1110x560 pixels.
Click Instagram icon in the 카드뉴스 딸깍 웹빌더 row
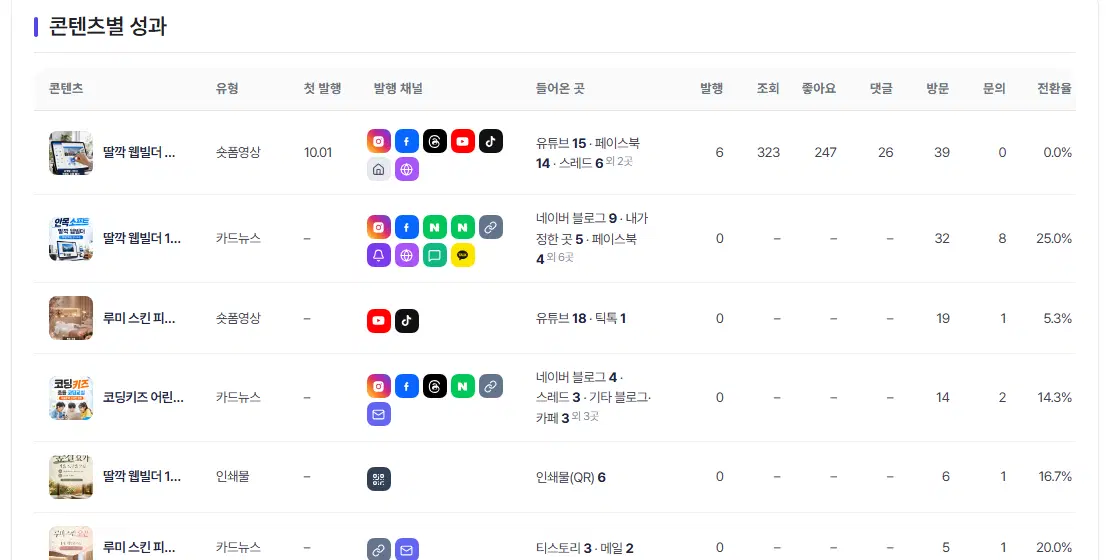coord(379,227)
